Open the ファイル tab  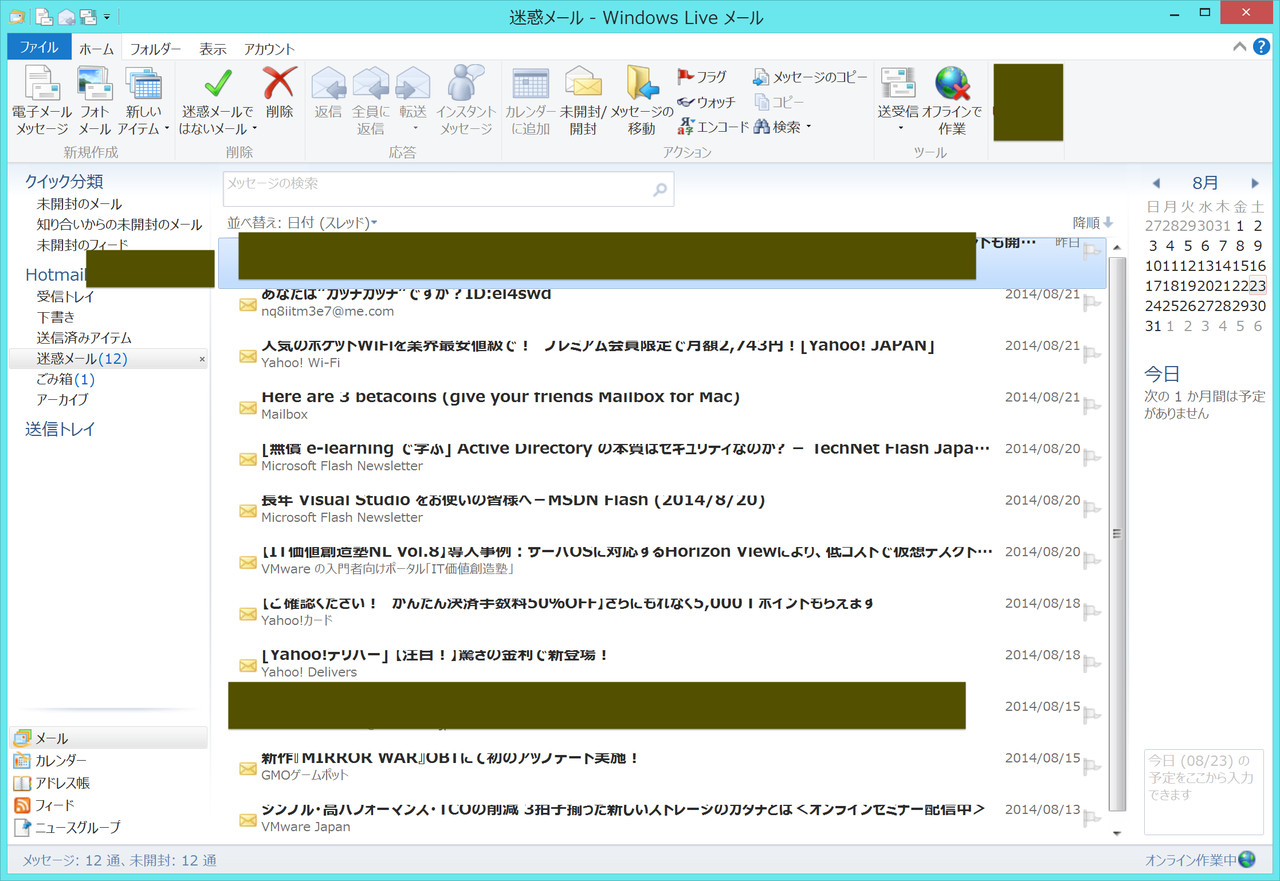click(x=39, y=48)
